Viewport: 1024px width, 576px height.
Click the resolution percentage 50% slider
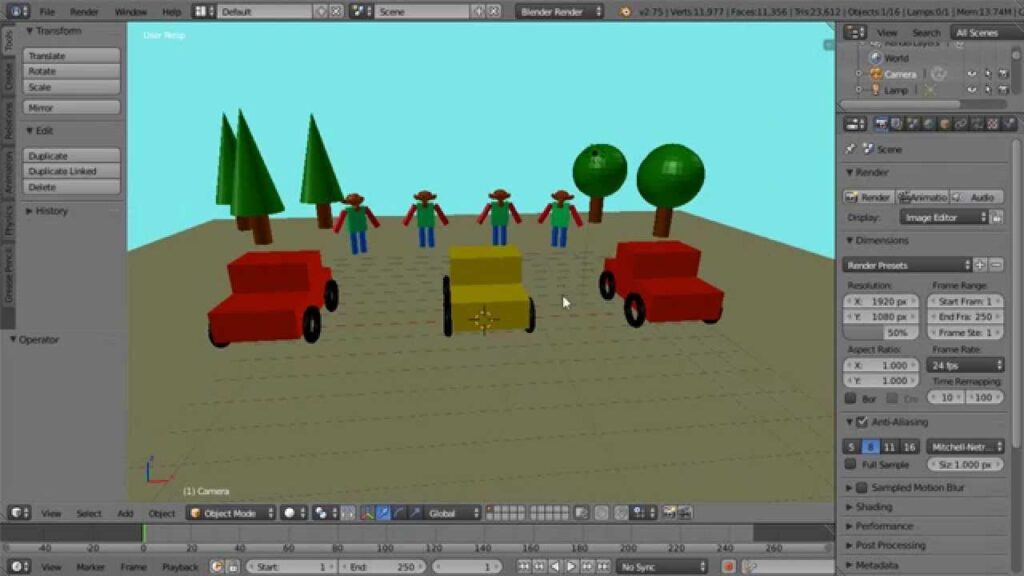coord(881,332)
